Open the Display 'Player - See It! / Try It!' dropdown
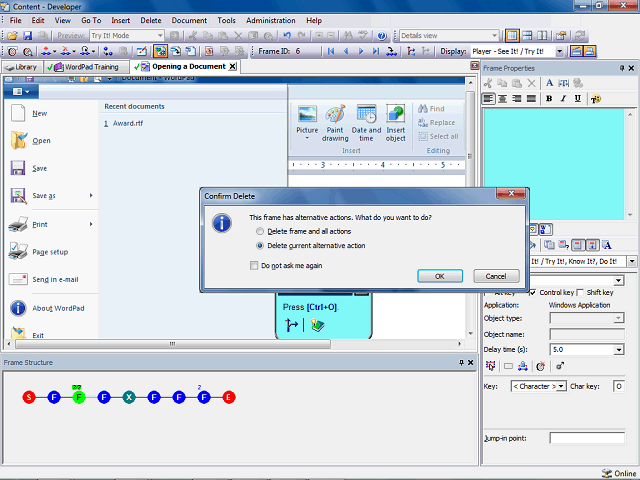The width and height of the screenshot is (640, 480). (x=560, y=51)
